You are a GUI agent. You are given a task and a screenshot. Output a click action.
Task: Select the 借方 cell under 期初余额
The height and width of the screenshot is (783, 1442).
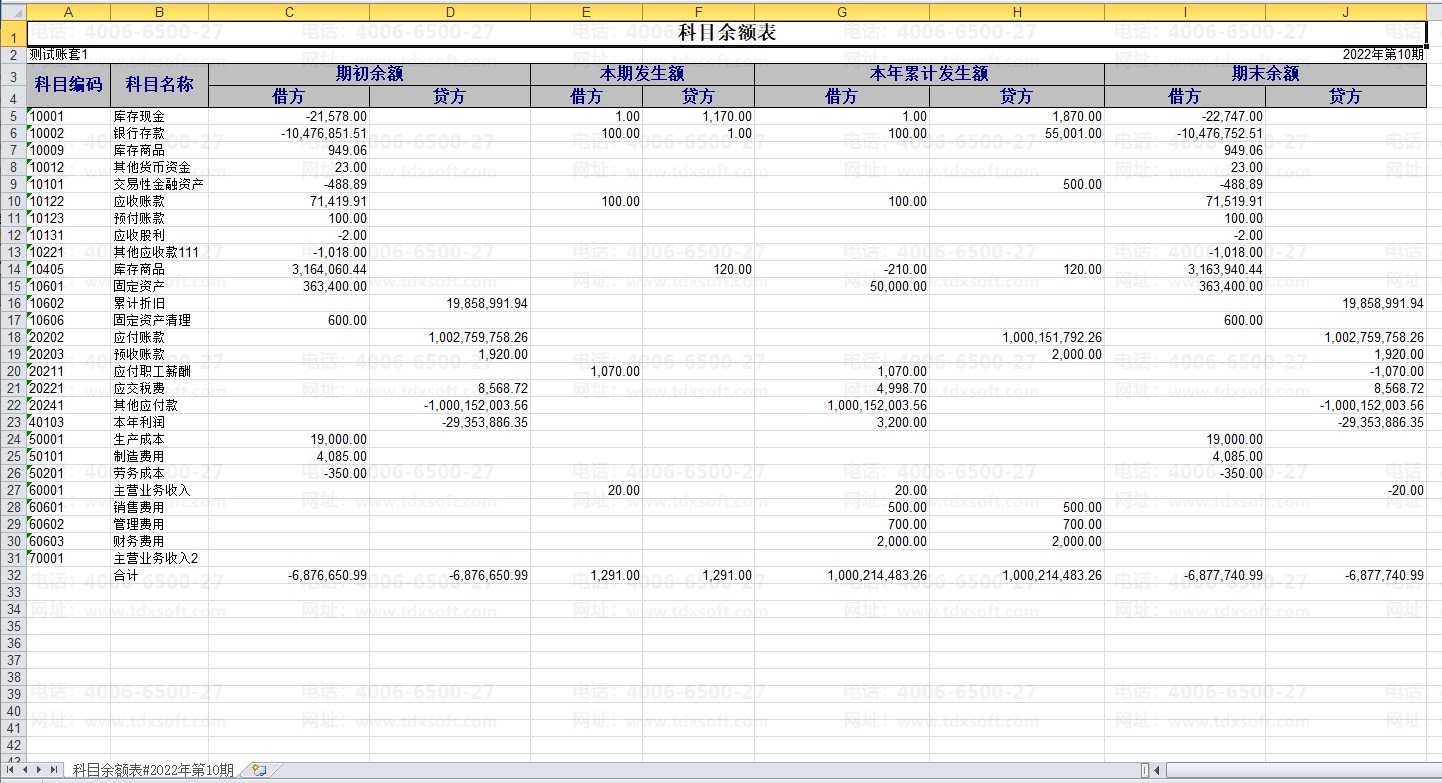289,97
